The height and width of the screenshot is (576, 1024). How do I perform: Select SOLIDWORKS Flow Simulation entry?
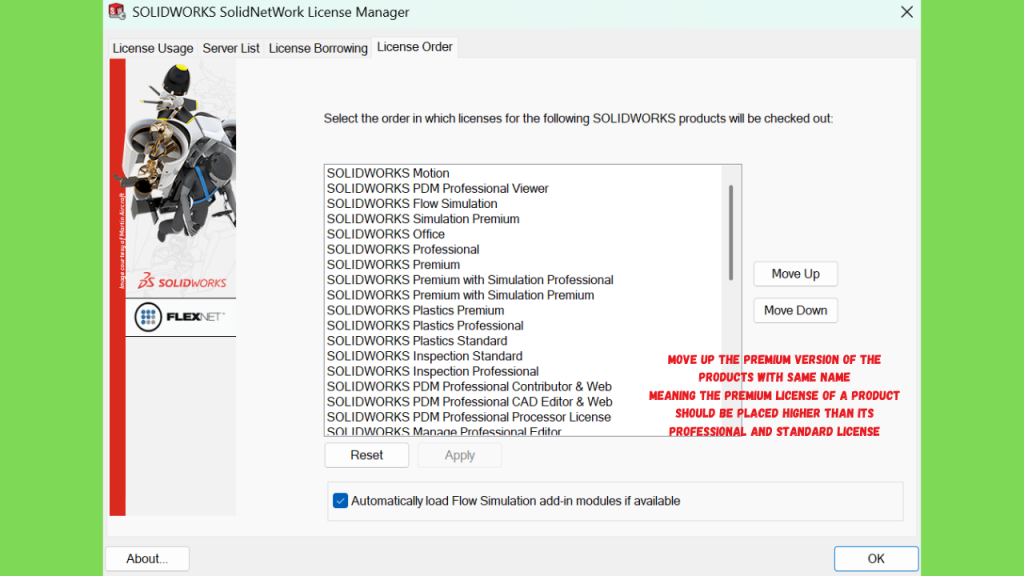[523, 204]
